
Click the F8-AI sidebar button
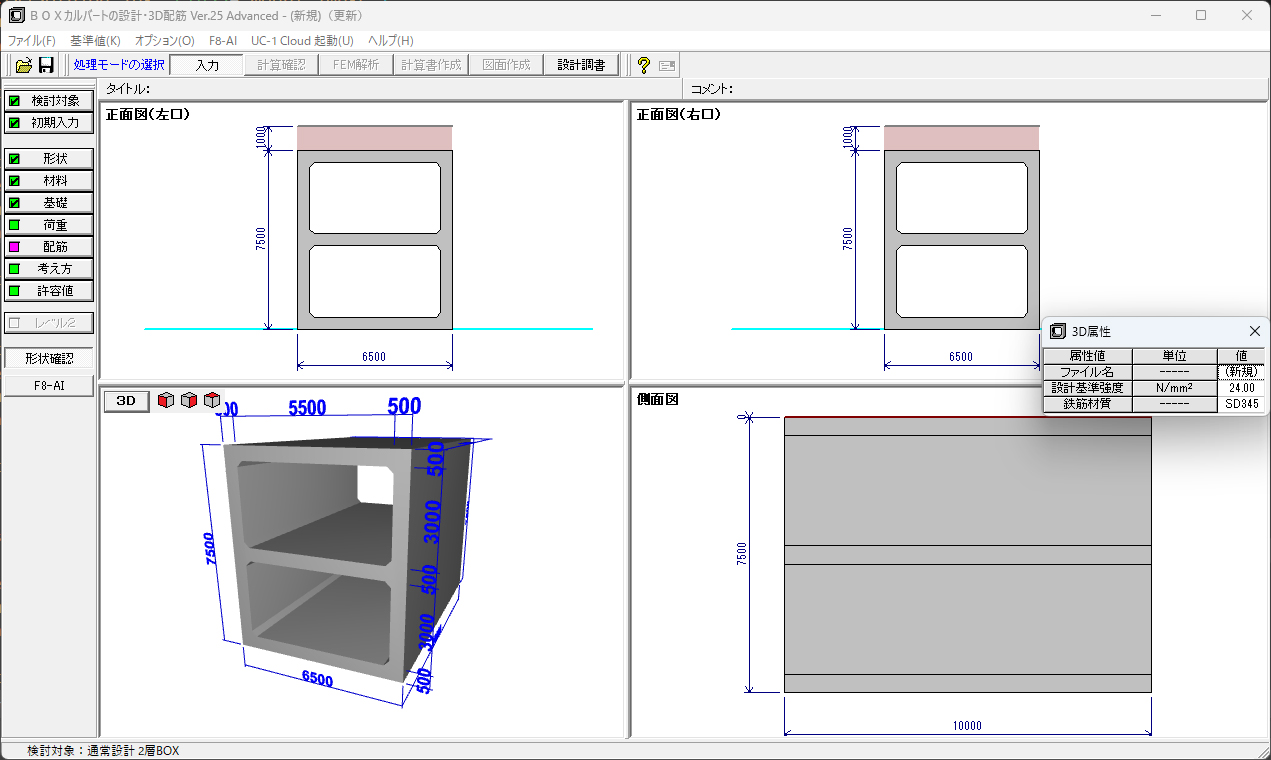click(49, 385)
